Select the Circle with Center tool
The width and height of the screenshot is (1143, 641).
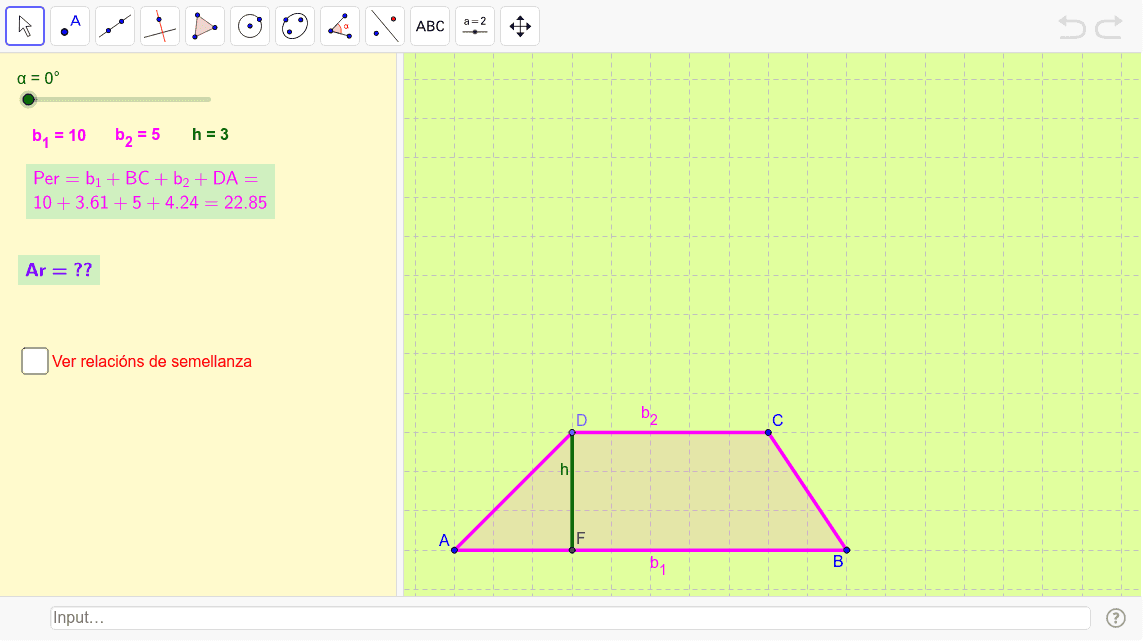tap(250, 26)
